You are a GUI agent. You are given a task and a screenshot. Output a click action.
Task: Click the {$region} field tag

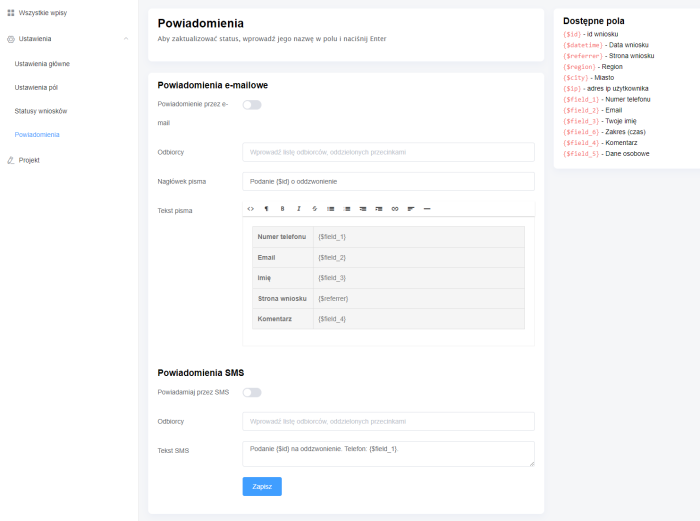(x=579, y=67)
